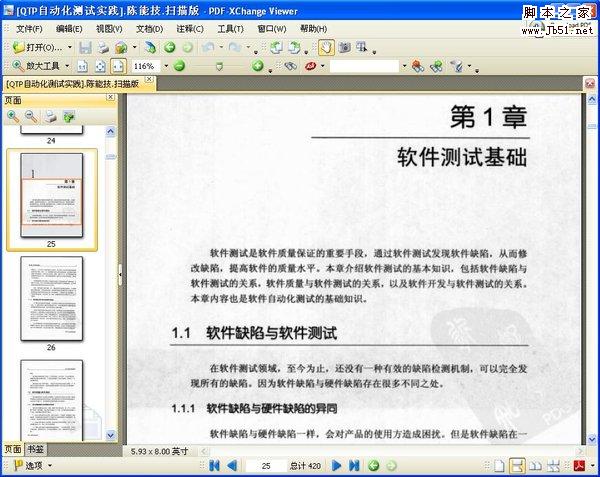Open the 编辑(E) menu

(69, 29)
